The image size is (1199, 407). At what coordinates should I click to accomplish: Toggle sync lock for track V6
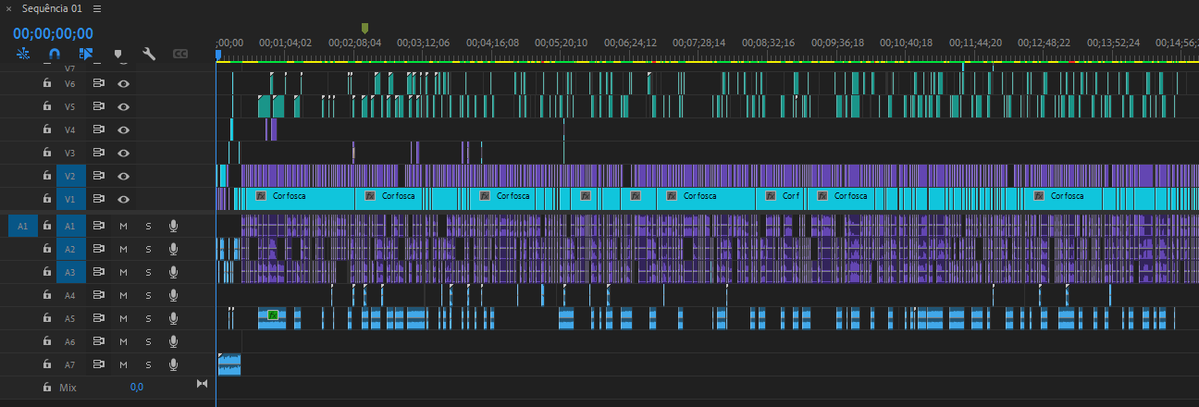[98, 83]
